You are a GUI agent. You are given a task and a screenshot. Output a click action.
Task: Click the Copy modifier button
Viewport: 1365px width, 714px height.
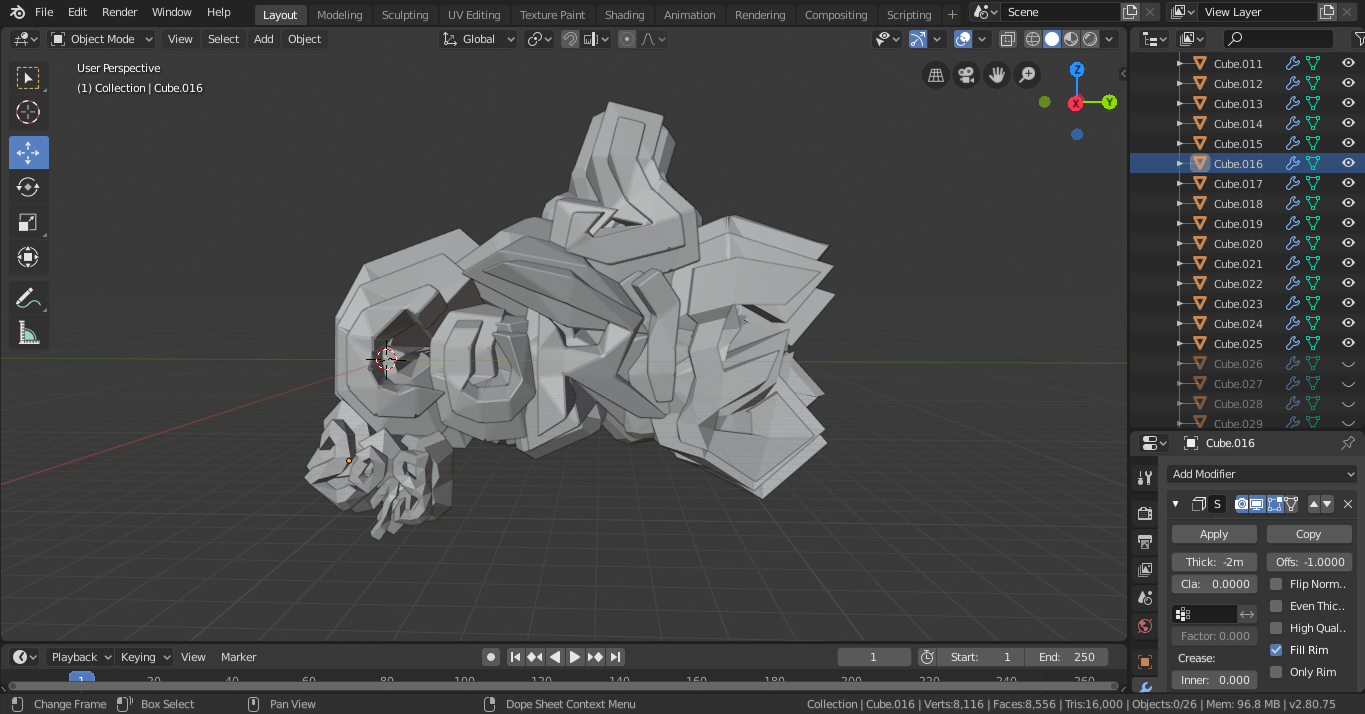click(1308, 534)
